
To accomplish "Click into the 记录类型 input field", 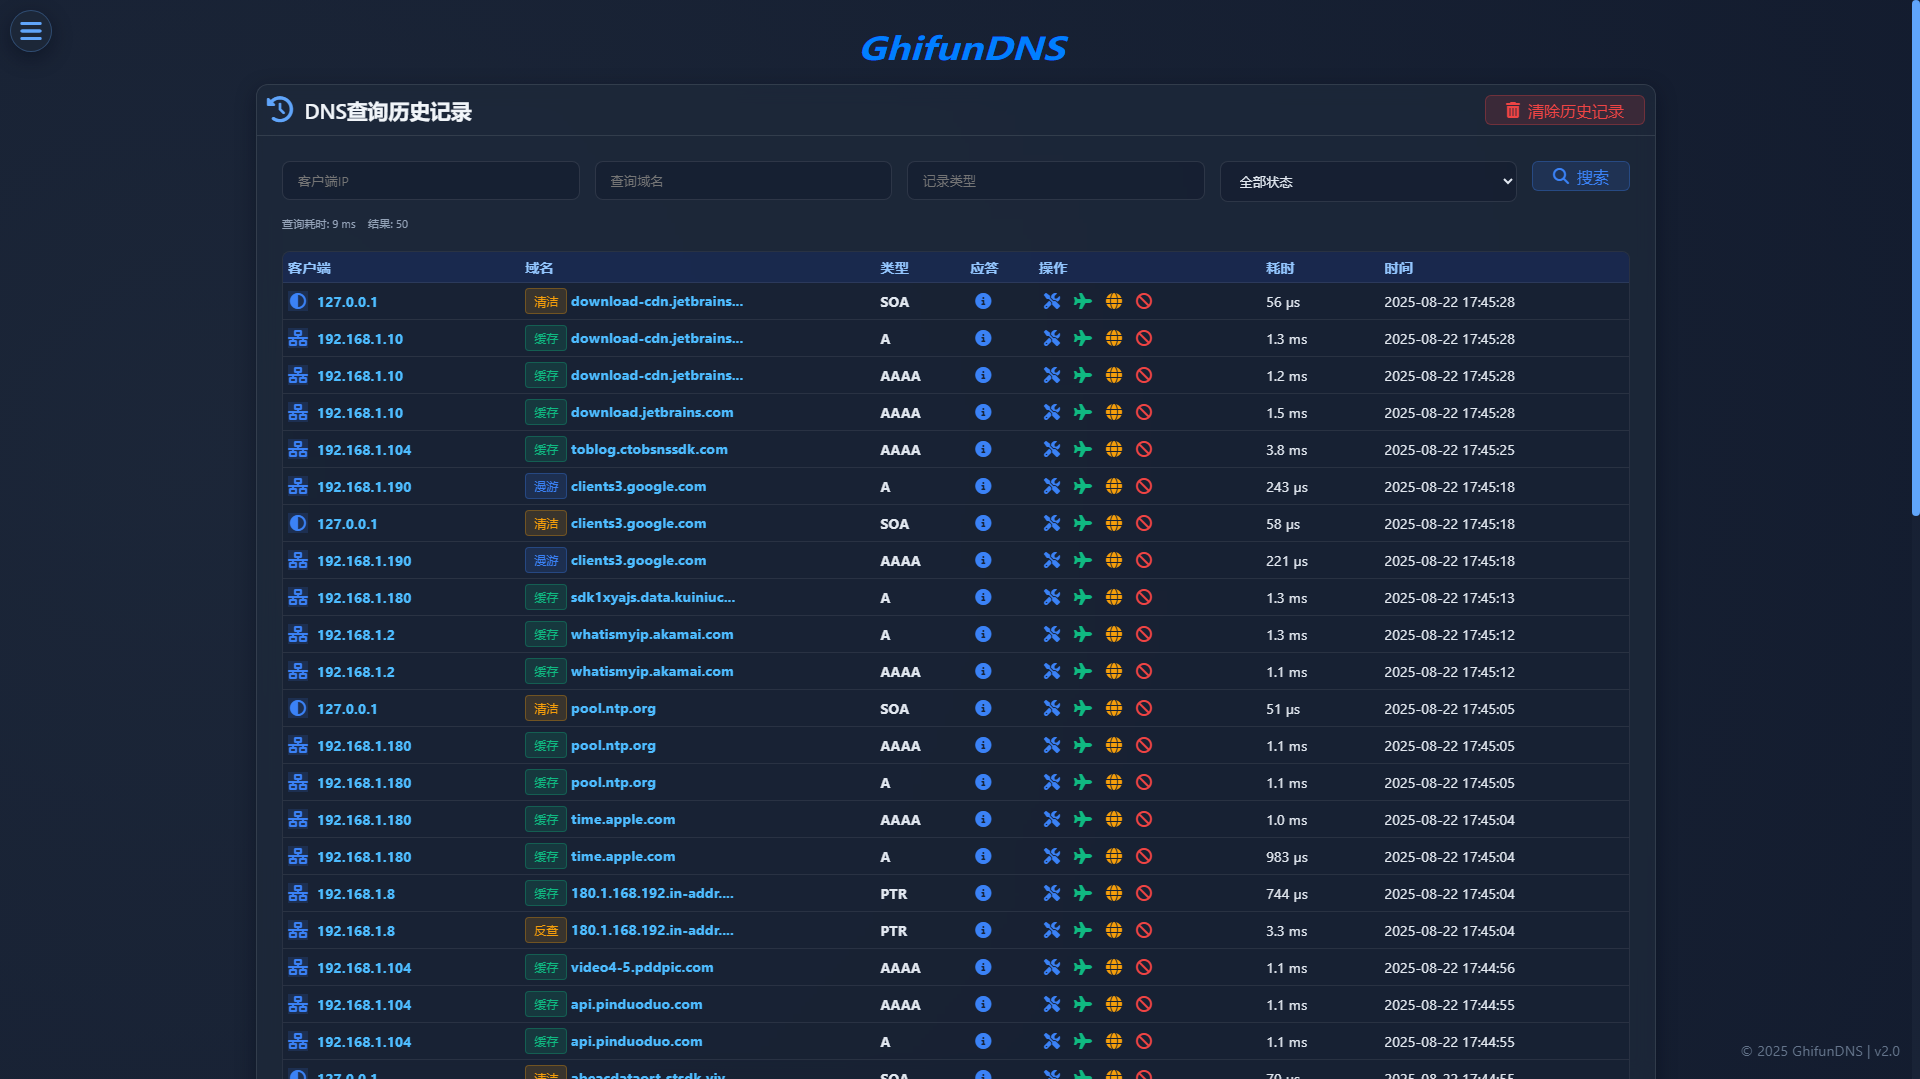I will click(x=1055, y=181).
